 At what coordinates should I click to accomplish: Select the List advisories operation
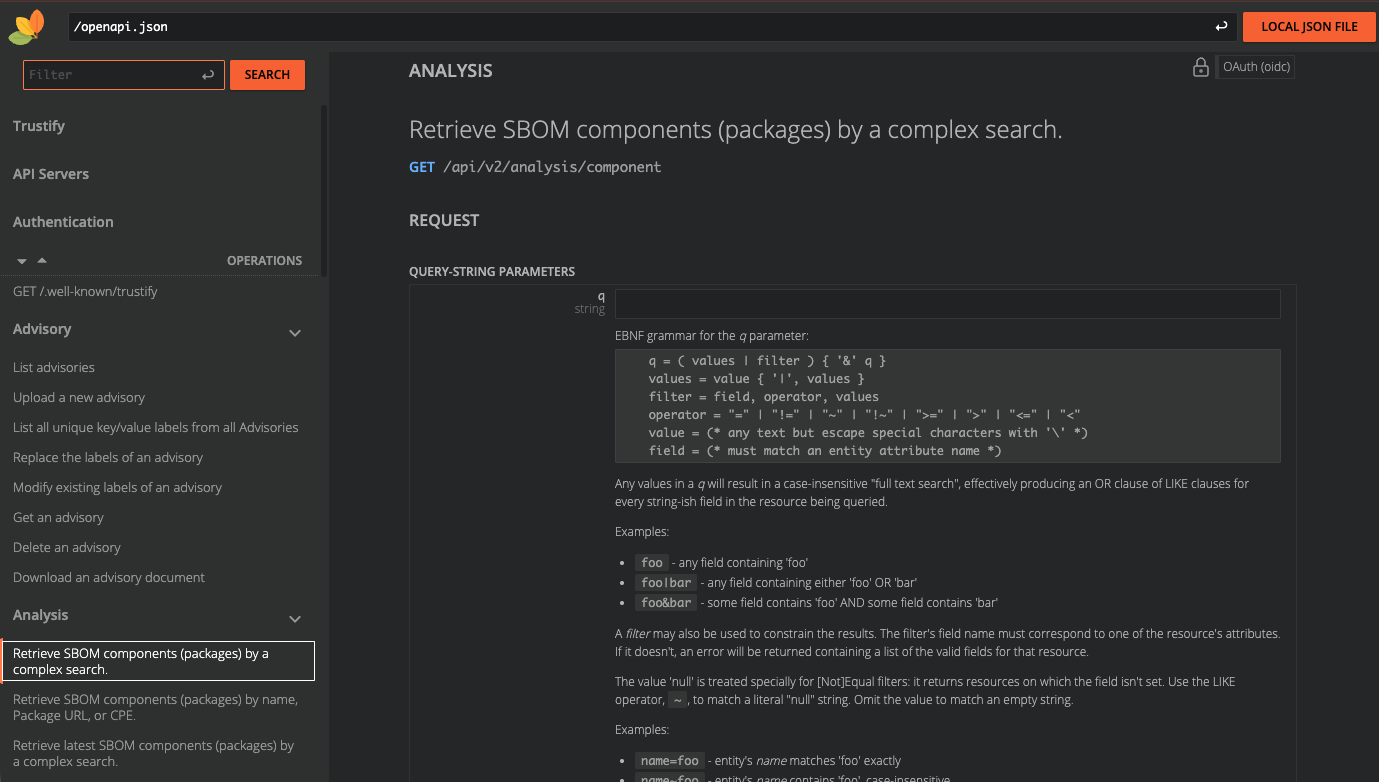click(x=54, y=368)
